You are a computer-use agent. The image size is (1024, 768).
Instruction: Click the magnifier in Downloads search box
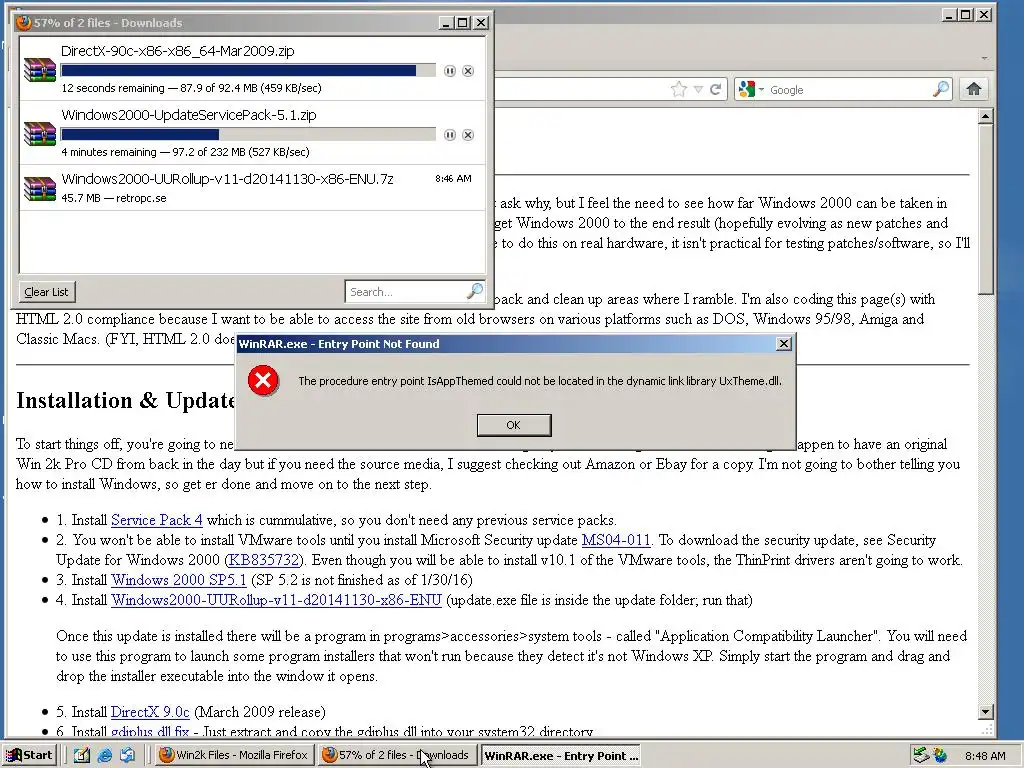(x=475, y=291)
